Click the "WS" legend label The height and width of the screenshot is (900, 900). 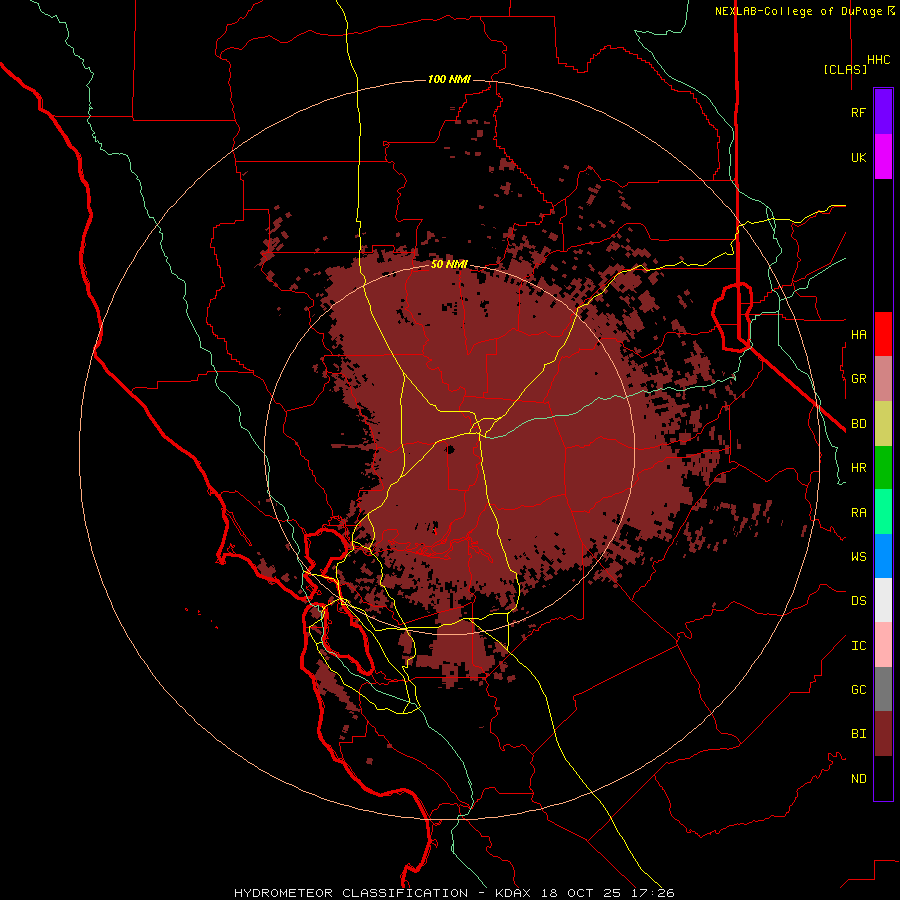(858, 557)
